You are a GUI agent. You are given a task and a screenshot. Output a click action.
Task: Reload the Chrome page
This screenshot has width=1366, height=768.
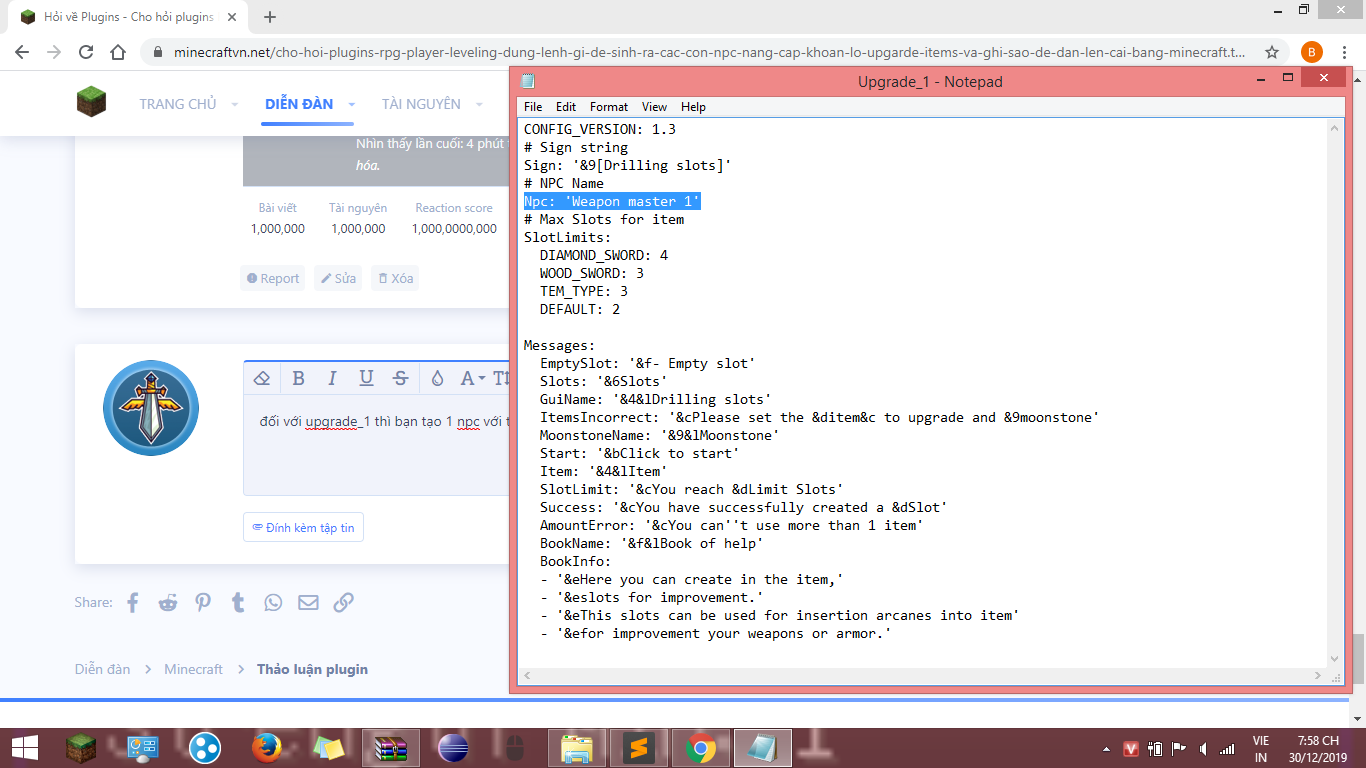[86, 52]
